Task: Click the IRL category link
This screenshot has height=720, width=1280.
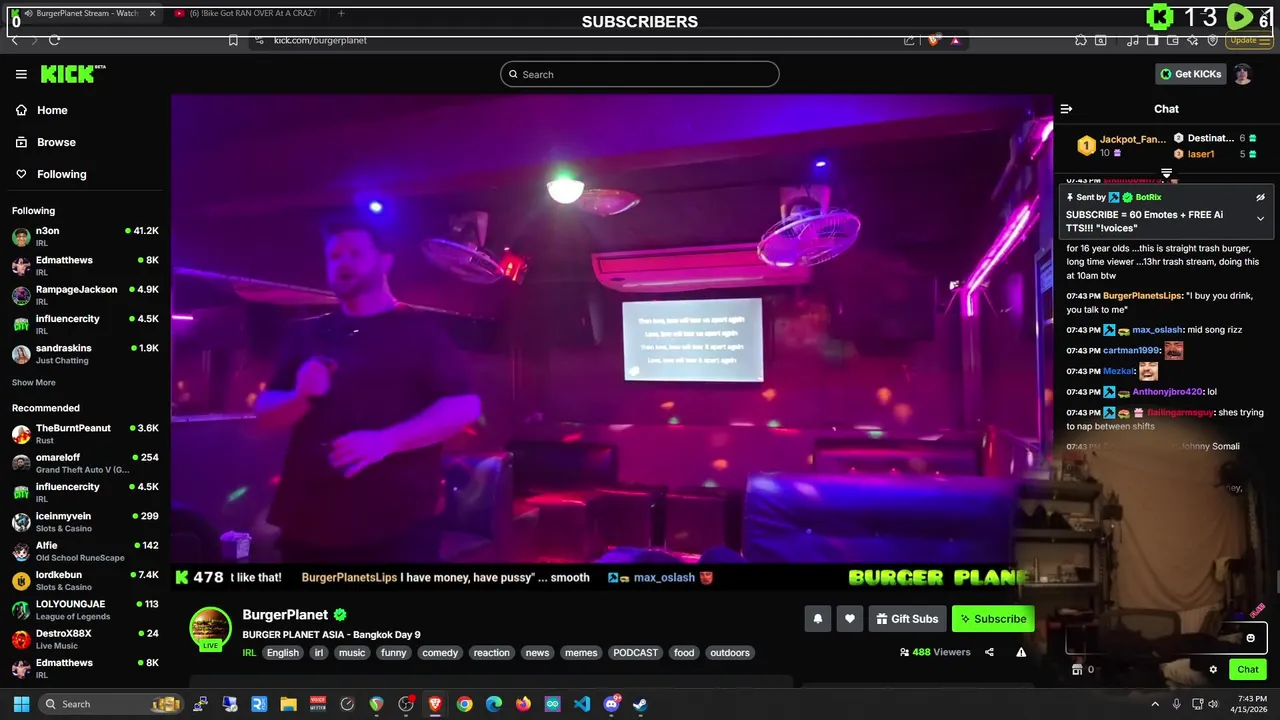Action: tap(249, 653)
